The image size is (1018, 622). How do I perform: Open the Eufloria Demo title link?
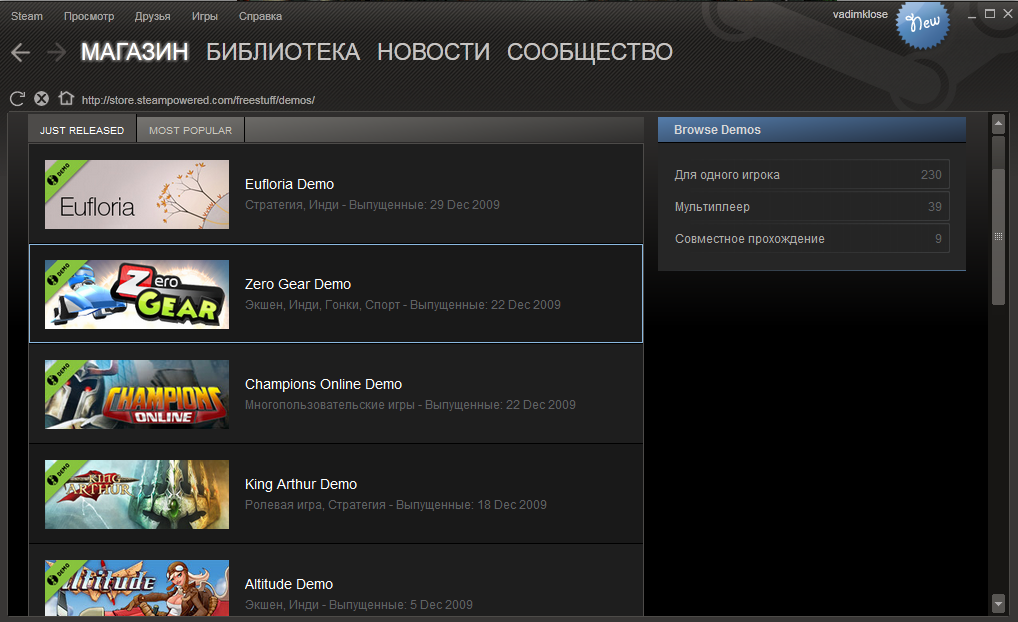tap(290, 184)
